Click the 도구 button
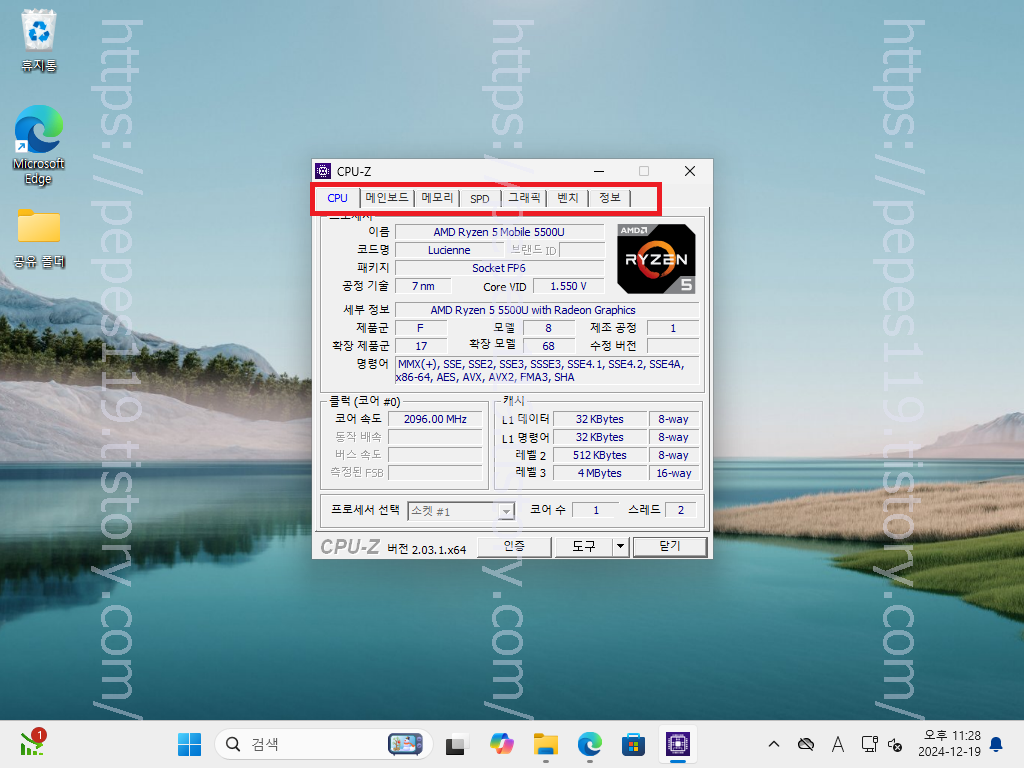Viewport: 1024px width, 768px height. coord(583,547)
